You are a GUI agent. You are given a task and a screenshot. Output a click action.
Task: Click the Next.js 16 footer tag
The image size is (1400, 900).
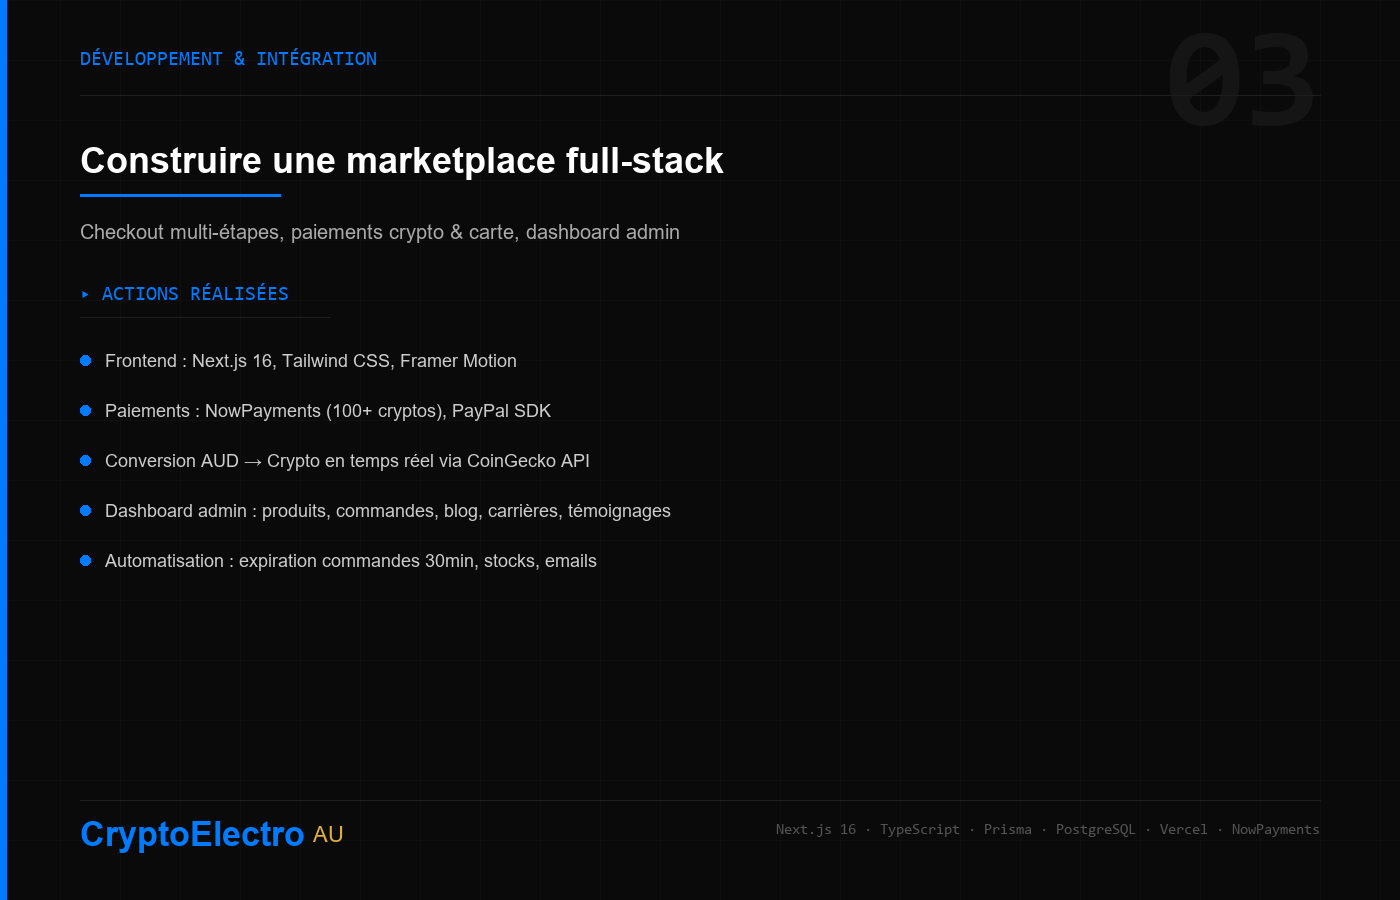pos(816,829)
